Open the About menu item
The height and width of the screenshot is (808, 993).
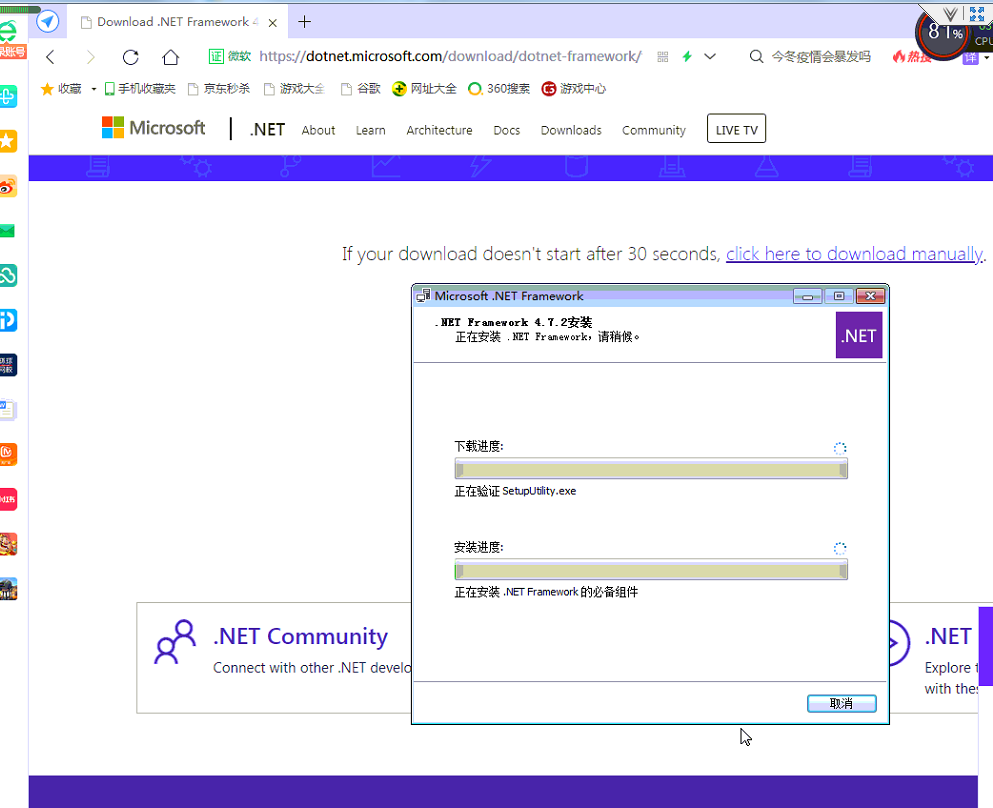point(318,130)
